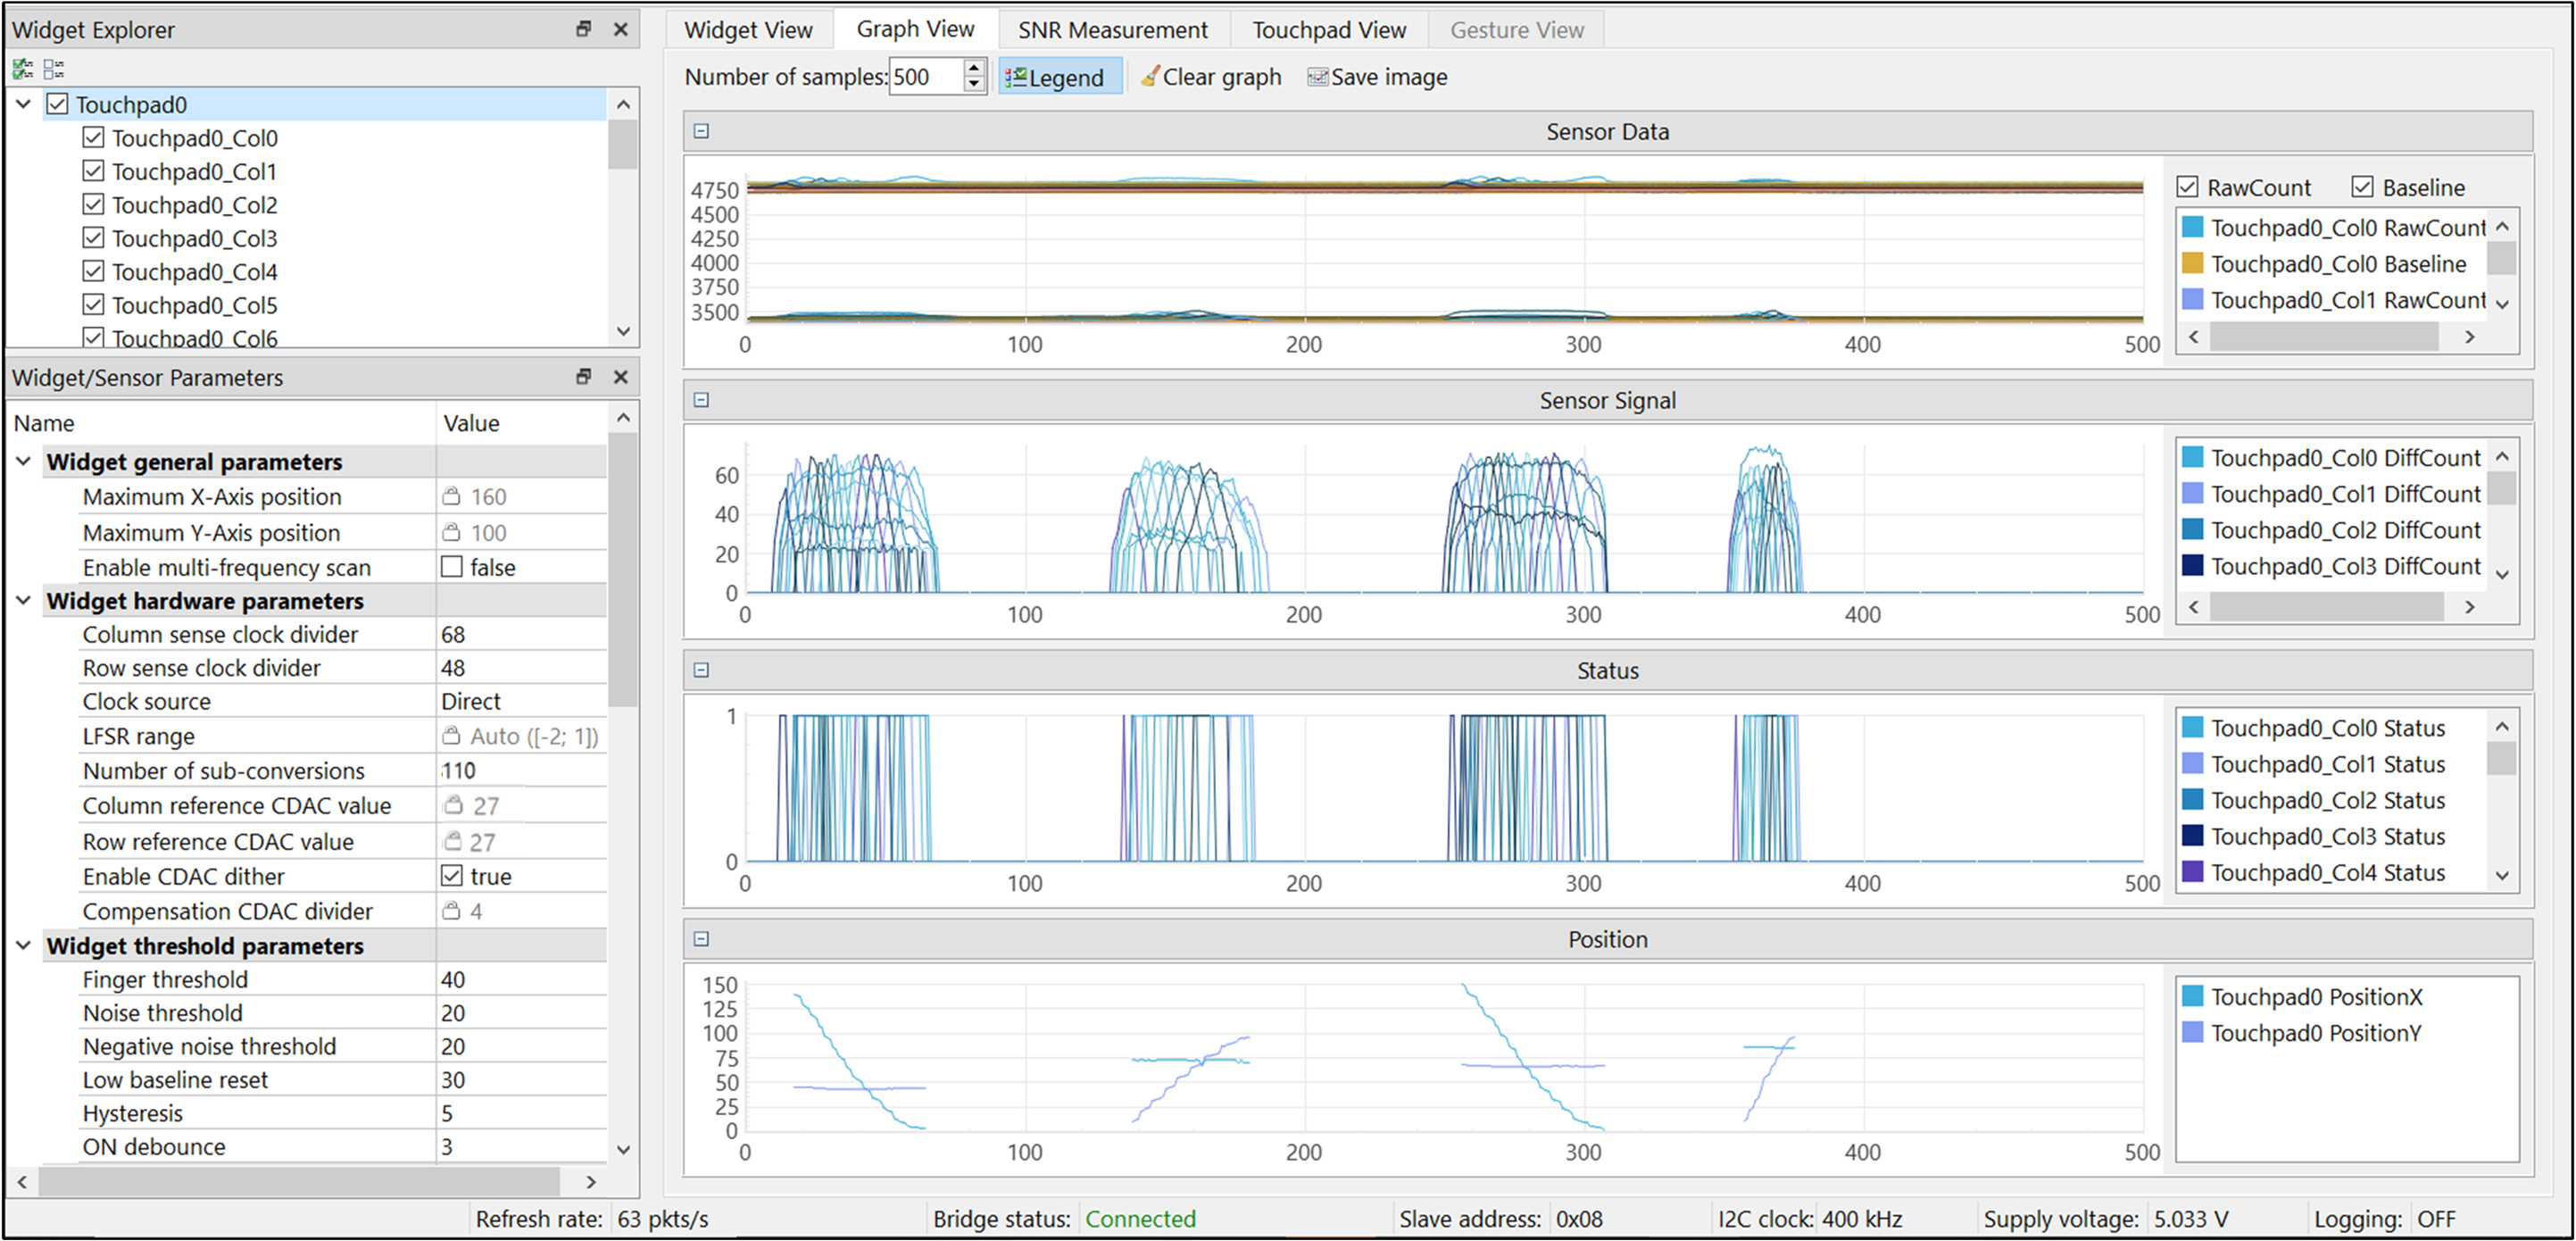Enable multi-frequency scan checkbox
2576x1241 pixels.
coord(452,567)
